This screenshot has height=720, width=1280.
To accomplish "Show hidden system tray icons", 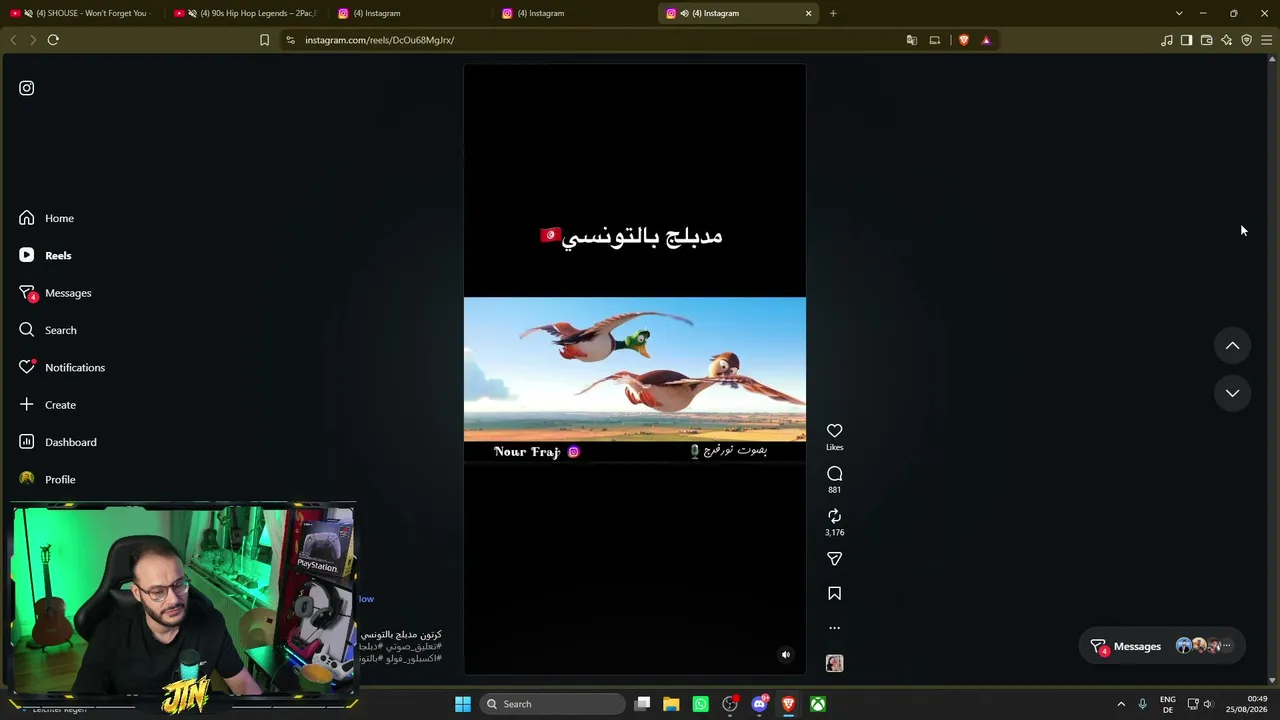I will 1121,704.
